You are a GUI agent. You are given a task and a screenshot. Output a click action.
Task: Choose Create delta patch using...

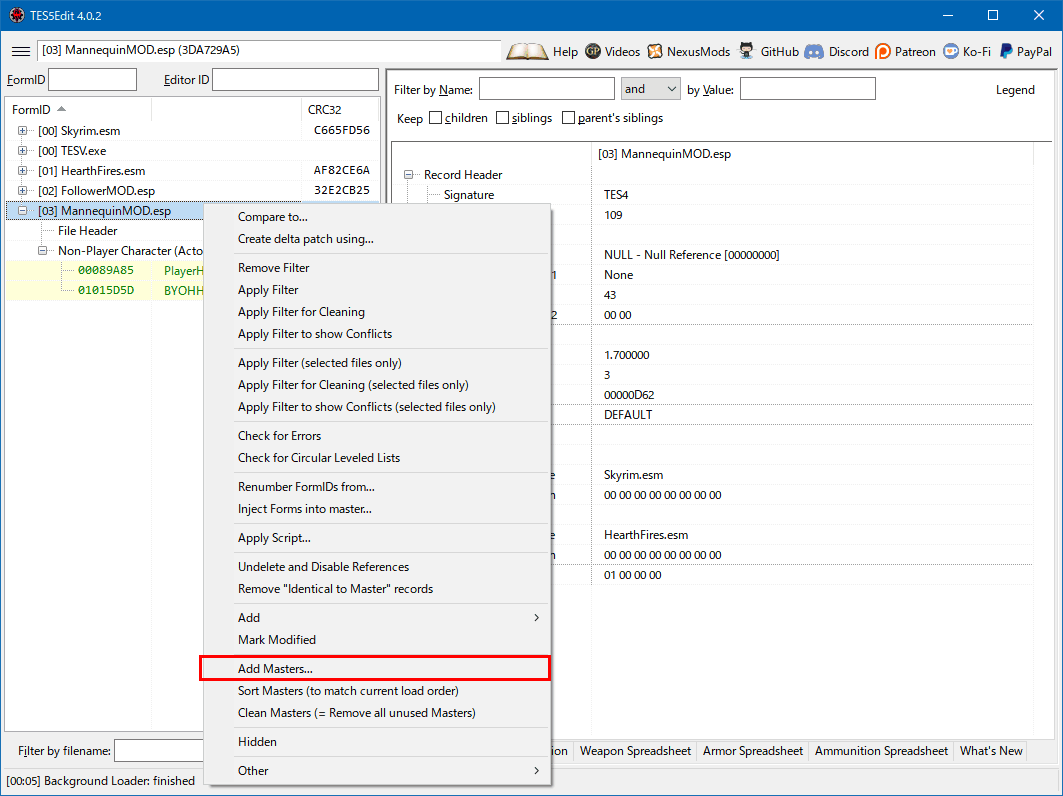(378, 239)
